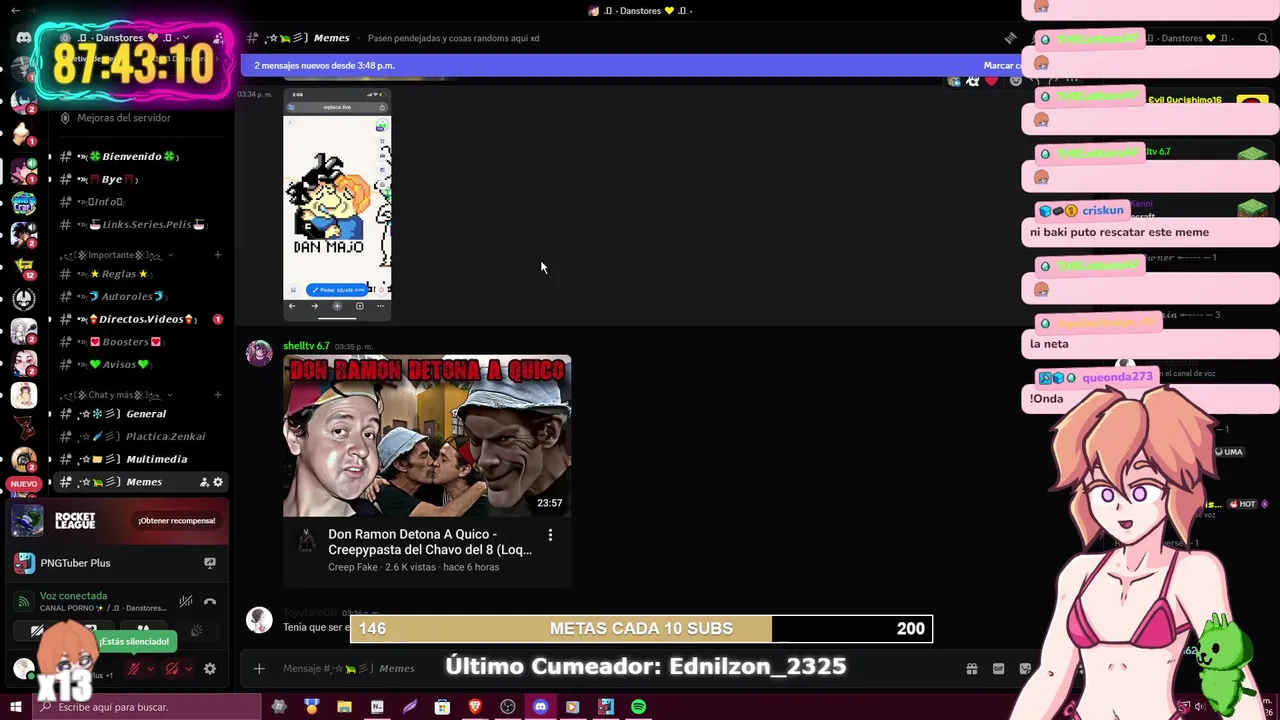Click Mejoras del servidor
This screenshot has height=720, width=1280.
124,118
